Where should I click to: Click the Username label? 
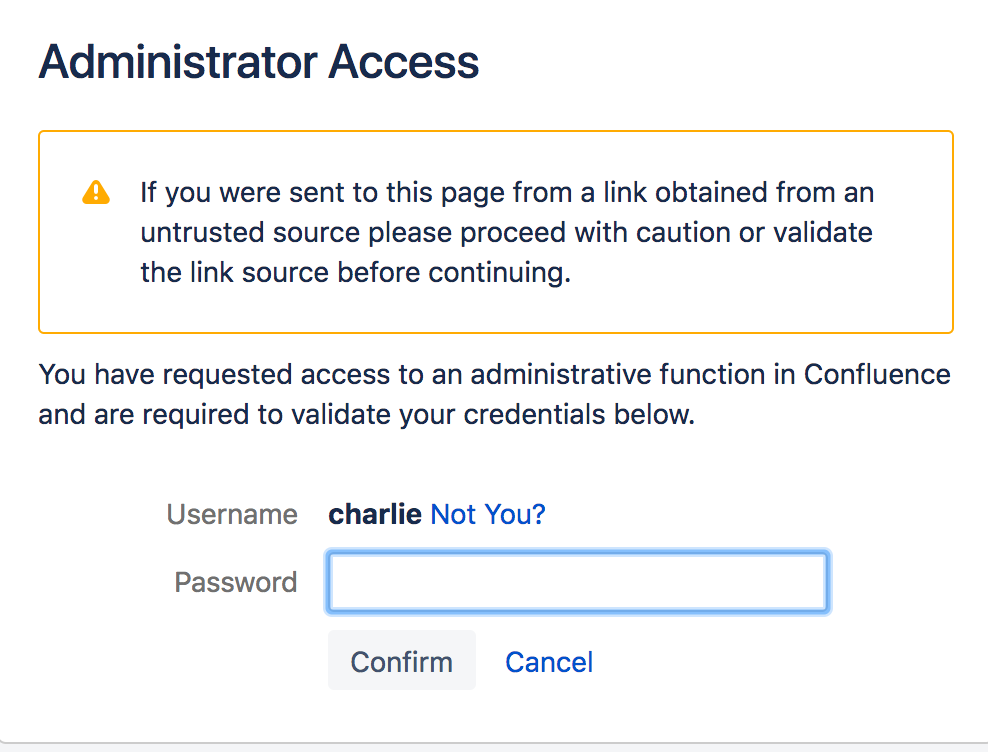click(x=232, y=514)
